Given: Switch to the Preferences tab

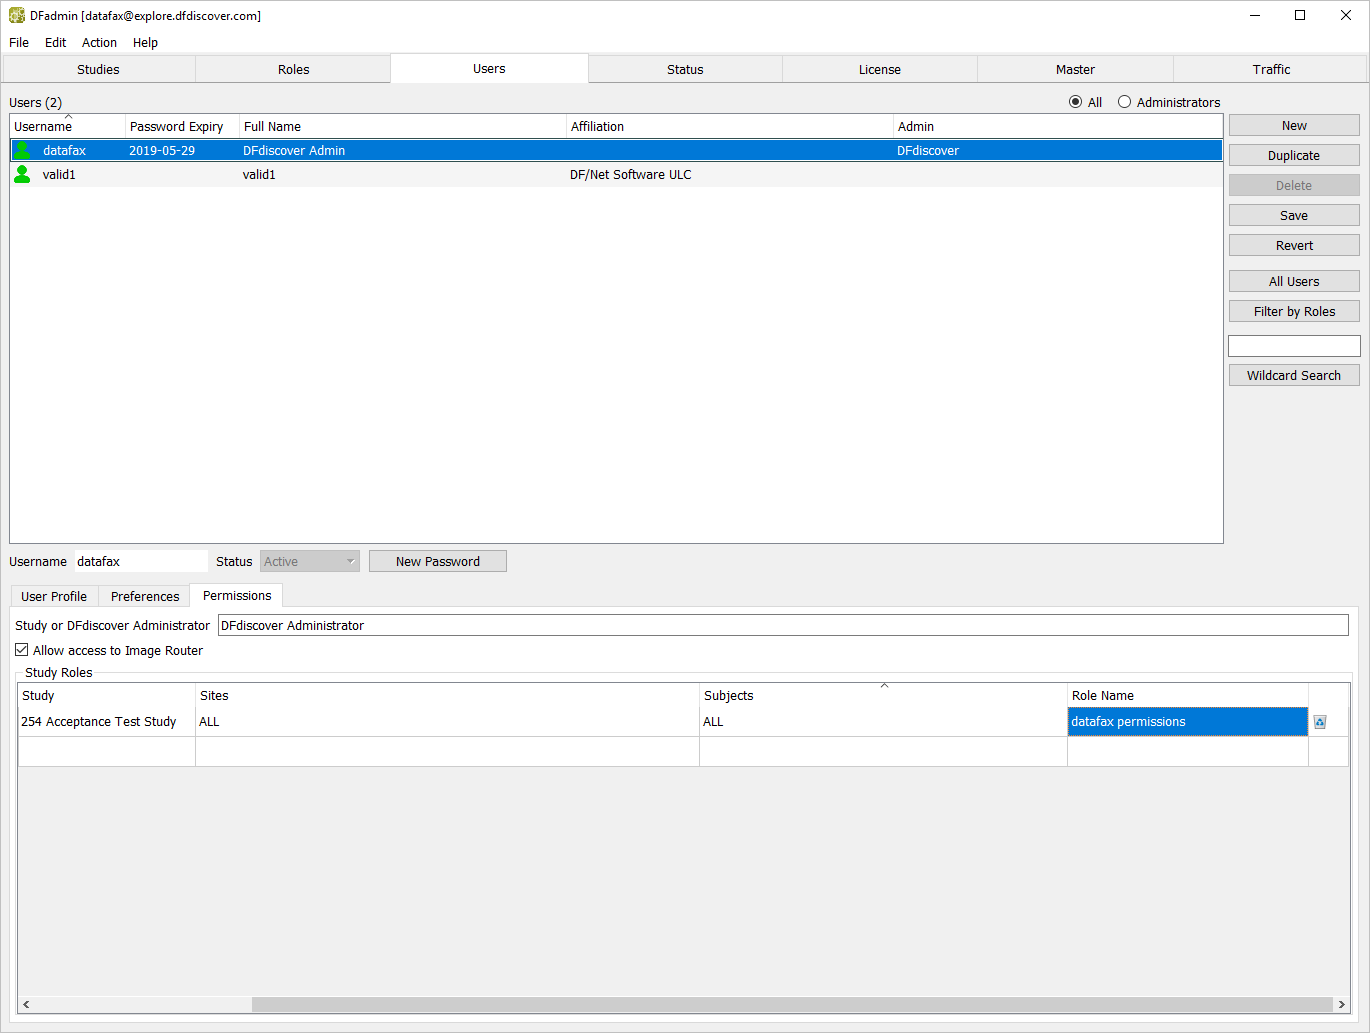Looking at the screenshot, I should (x=145, y=597).
